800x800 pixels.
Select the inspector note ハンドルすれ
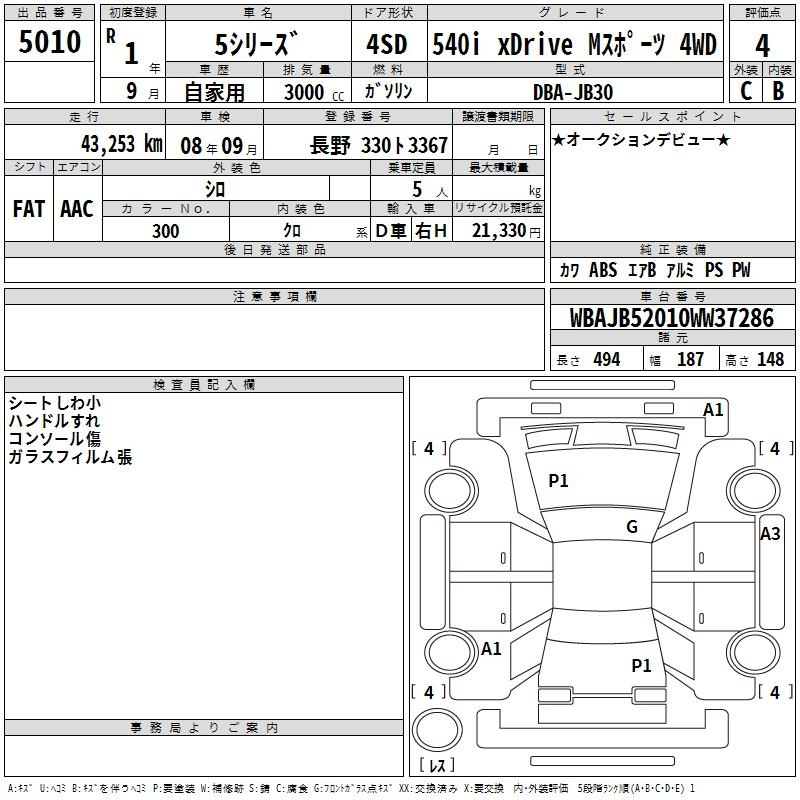(x=54, y=421)
